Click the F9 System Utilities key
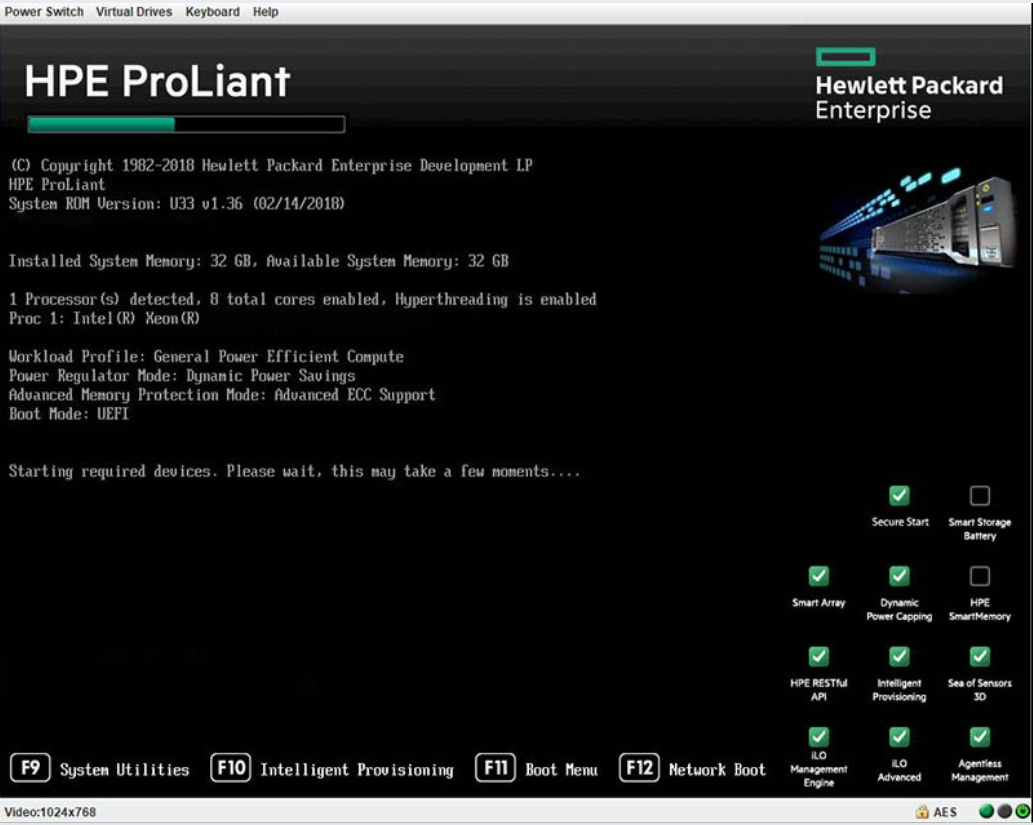Image resolution: width=1033 pixels, height=825 pixels. tap(30, 768)
